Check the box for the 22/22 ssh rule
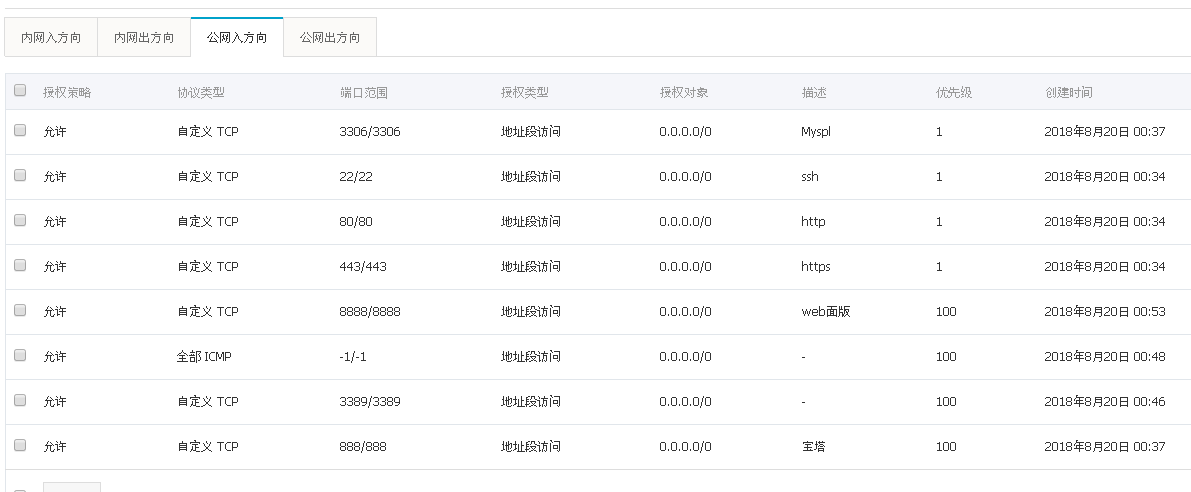The image size is (1191, 492). (x=20, y=175)
